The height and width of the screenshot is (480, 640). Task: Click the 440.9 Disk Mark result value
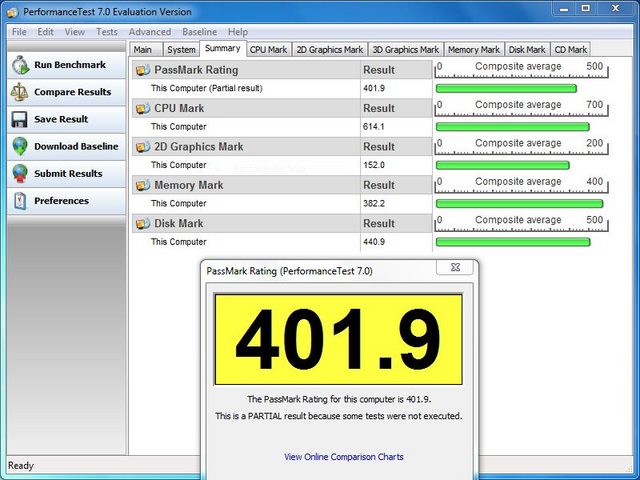click(374, 242)
